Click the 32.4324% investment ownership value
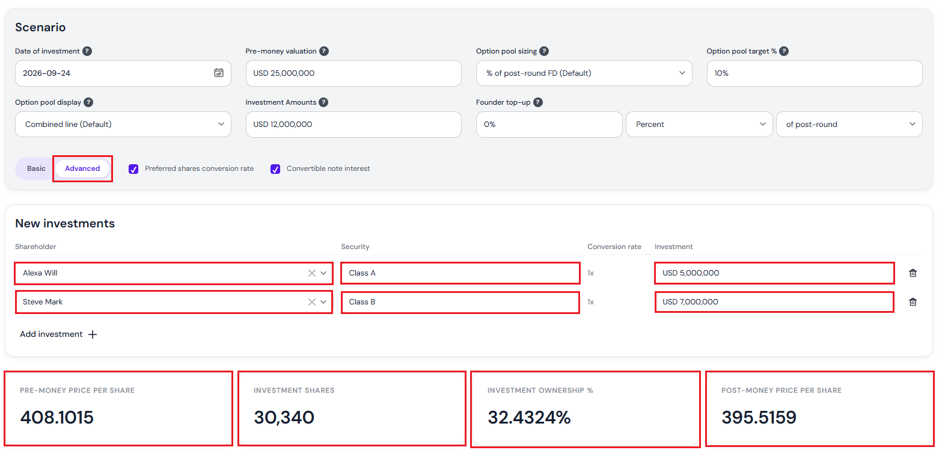This screenshot has height=450, width=939. pyautogui.click(x=529, y=418)
